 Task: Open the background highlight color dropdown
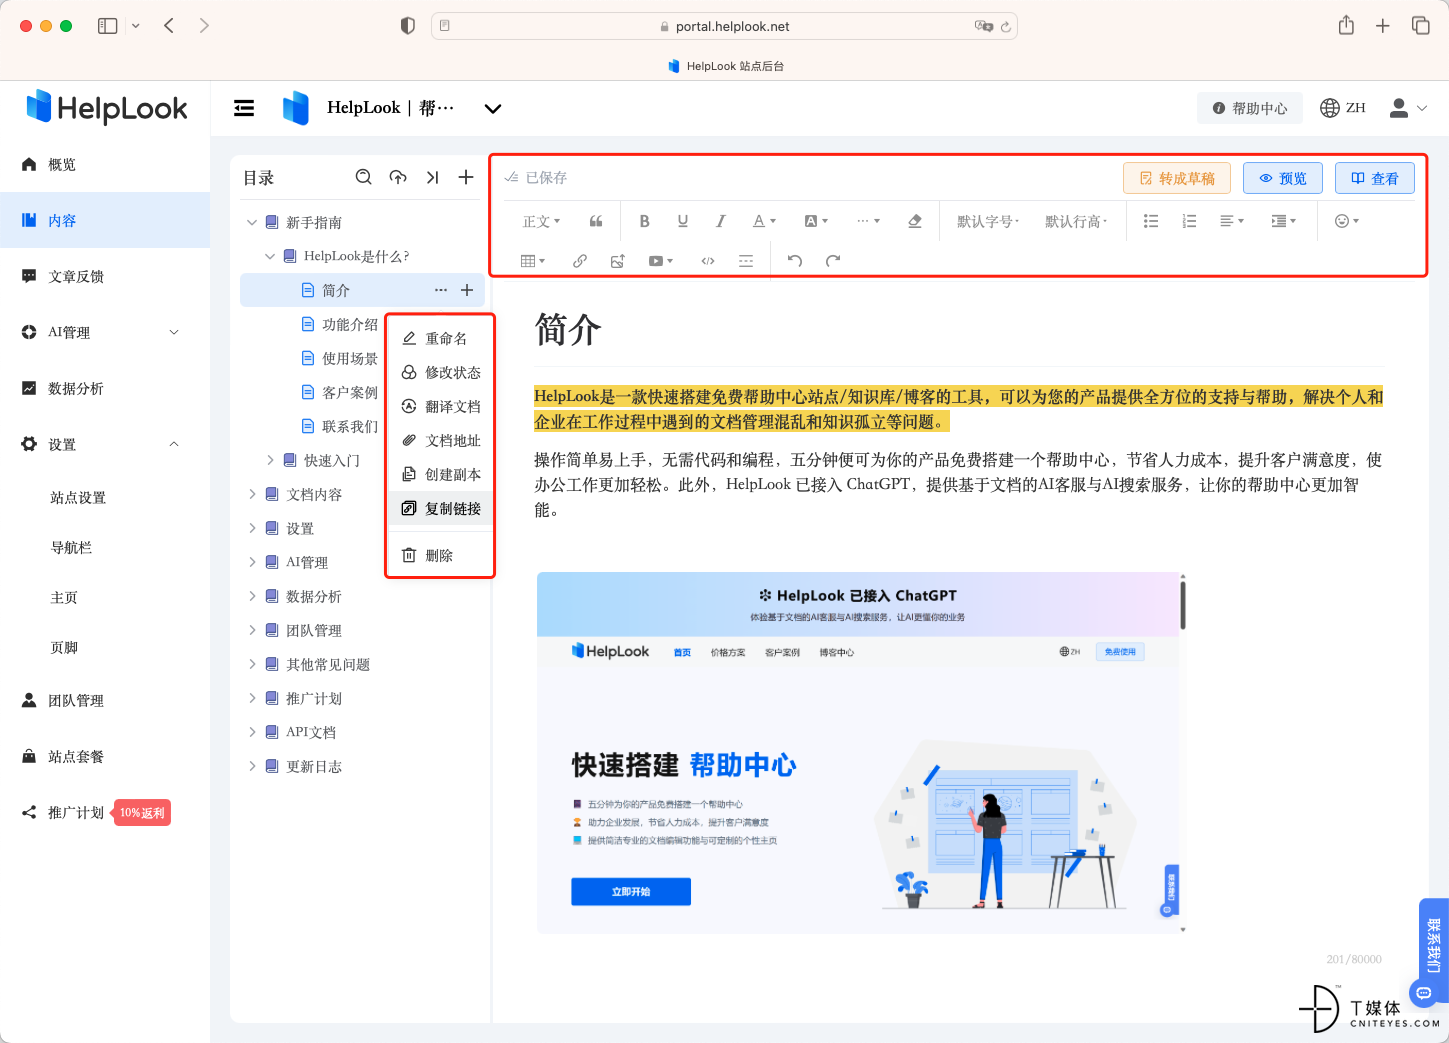coord(816,221)
